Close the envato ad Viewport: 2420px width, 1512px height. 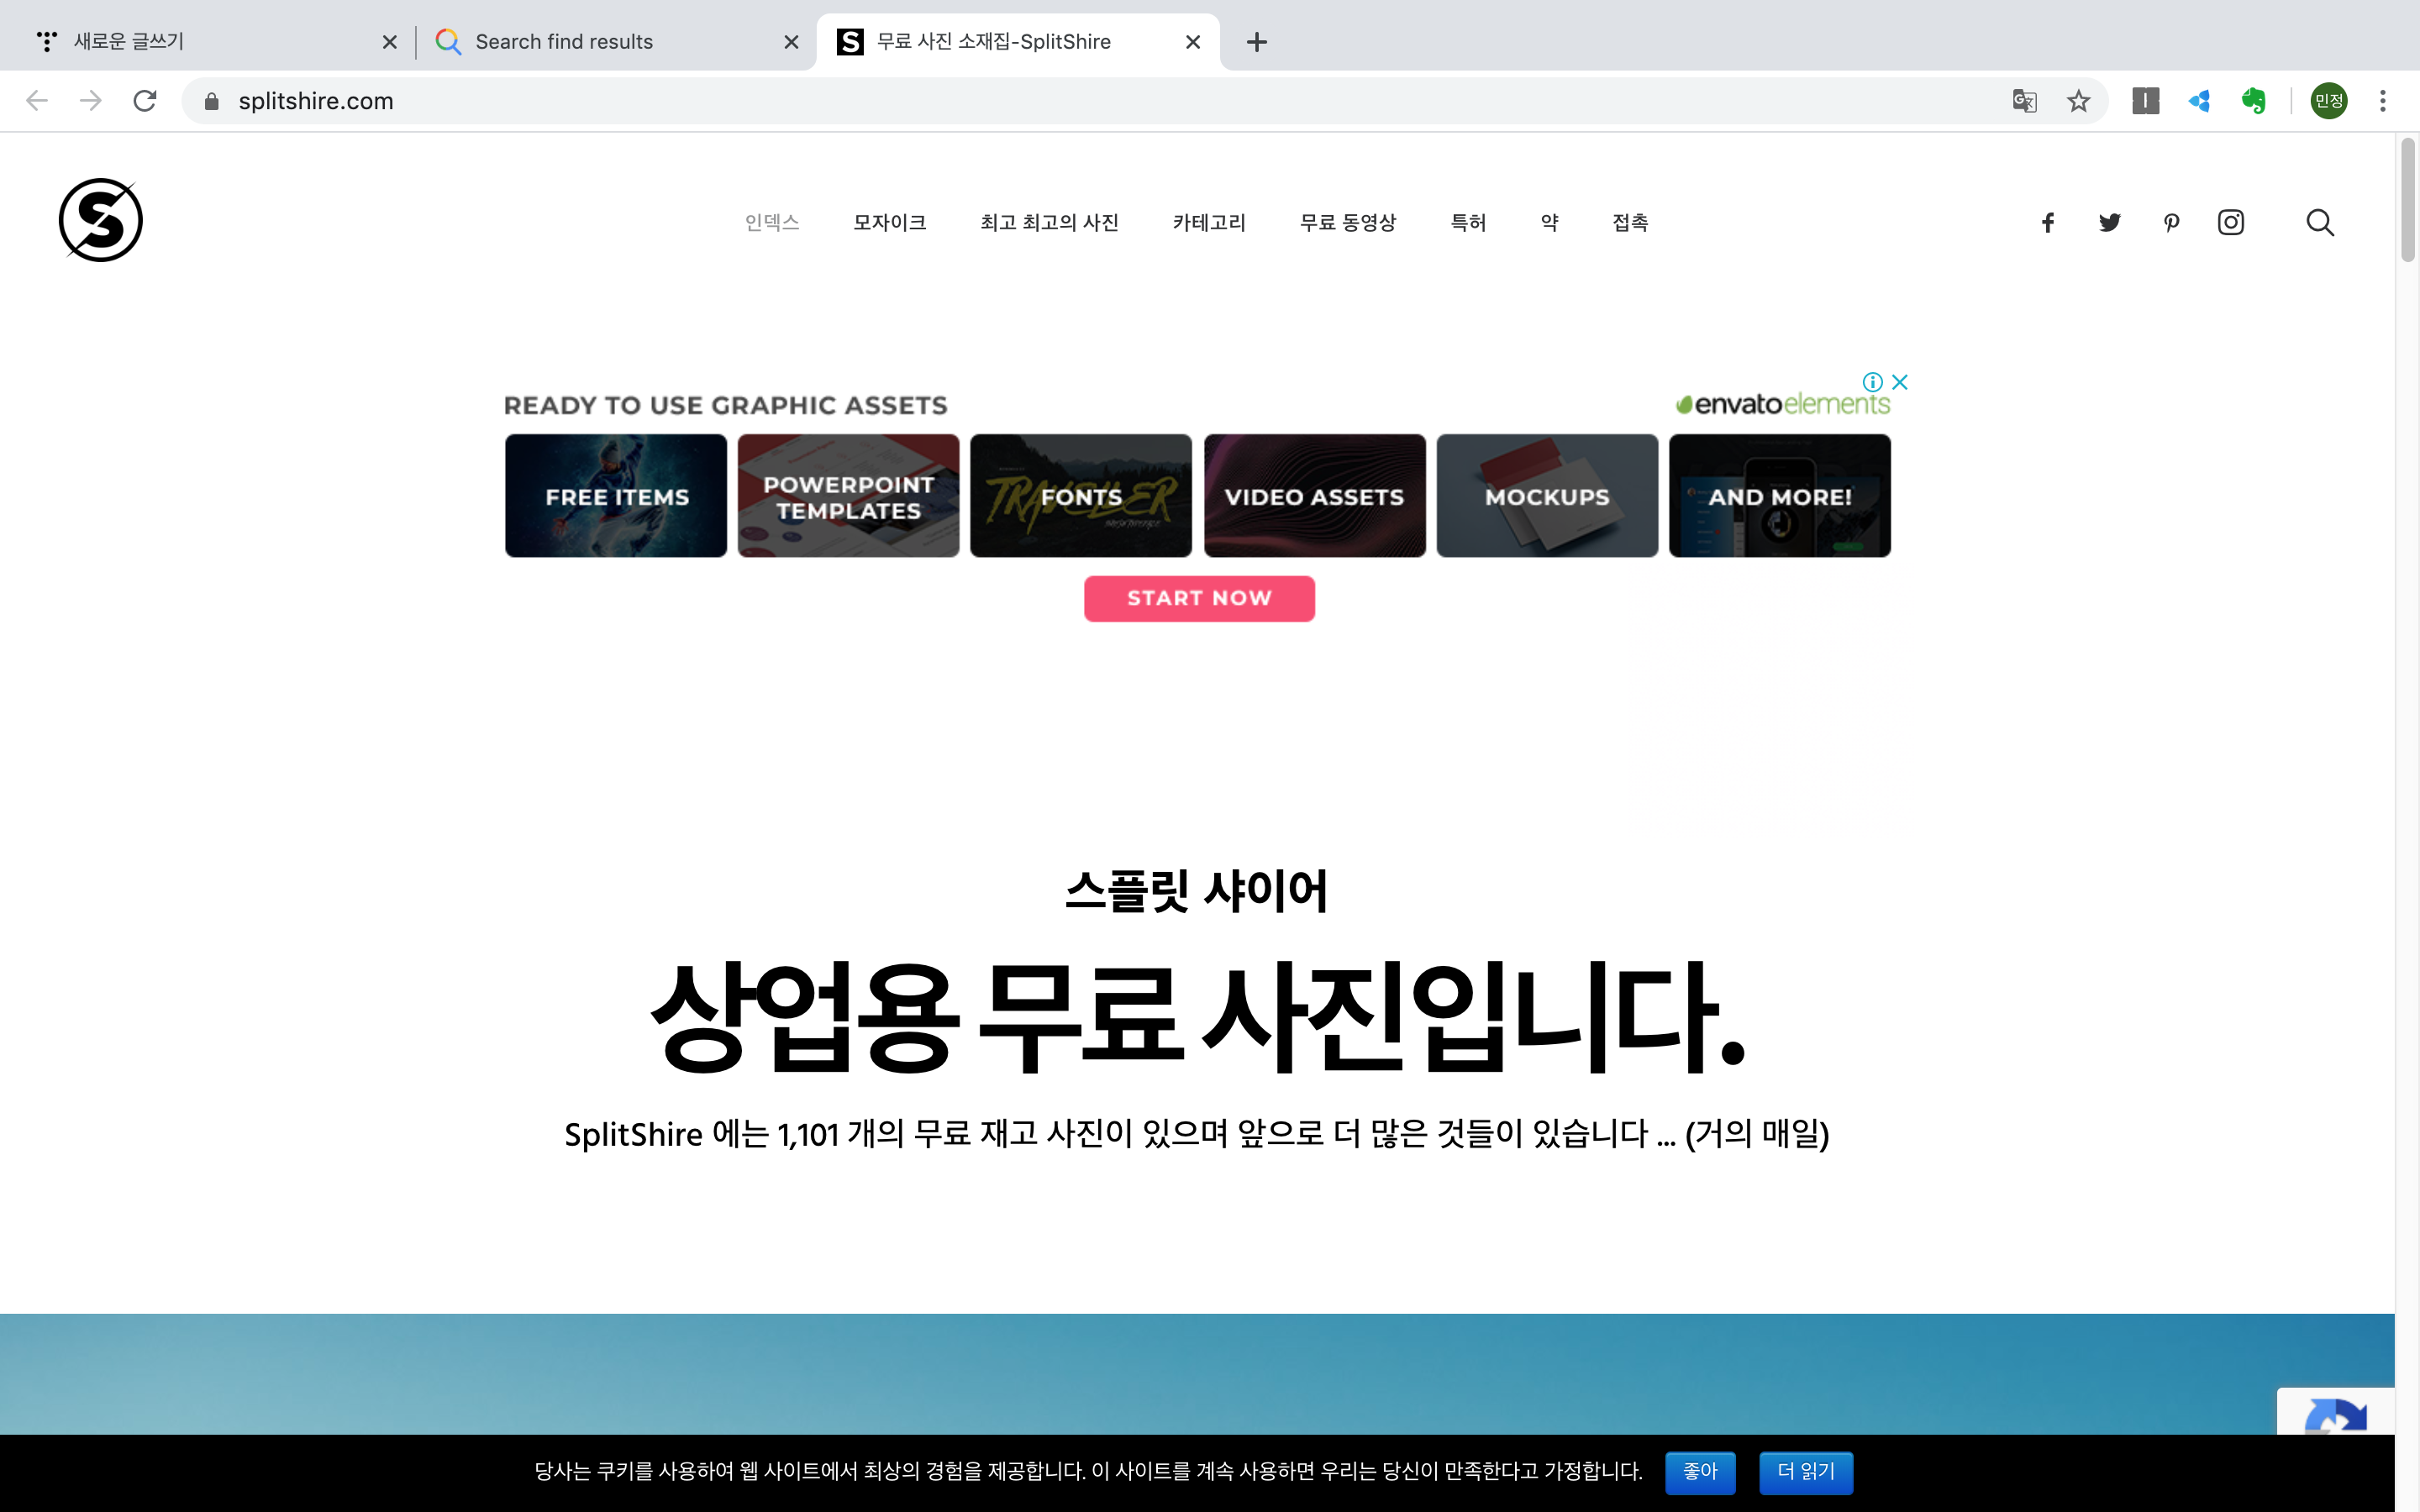click(x=1900, y=382)
